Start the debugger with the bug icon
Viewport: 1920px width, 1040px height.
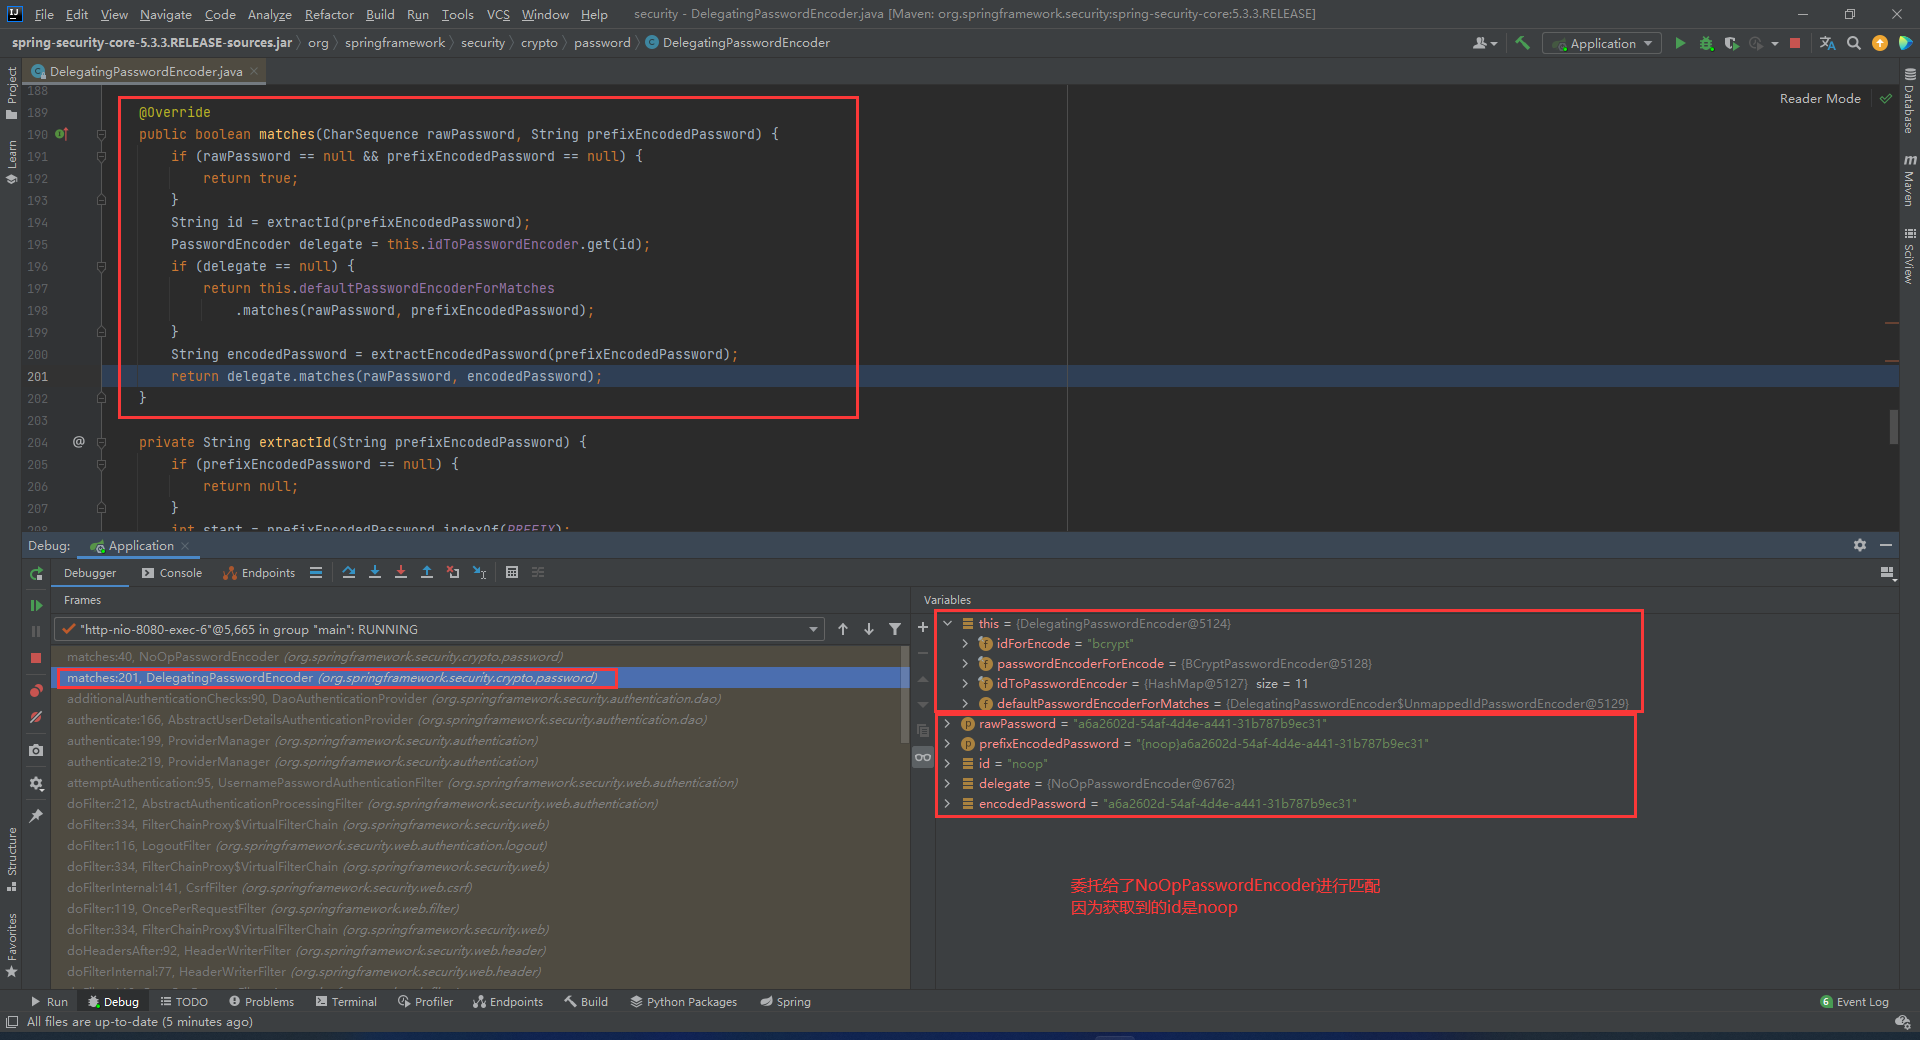(x=1706, y=43)
